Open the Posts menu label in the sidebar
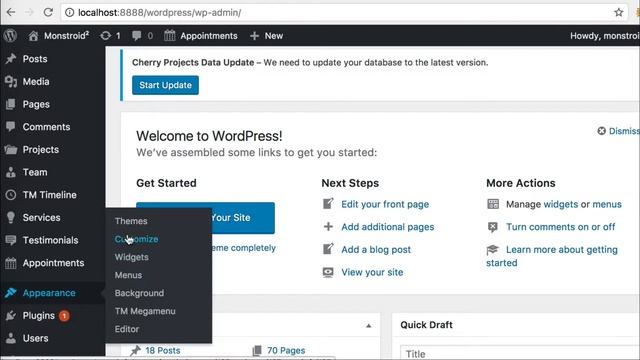This screenshot has height=360, width=640. (x=35, y=59)
